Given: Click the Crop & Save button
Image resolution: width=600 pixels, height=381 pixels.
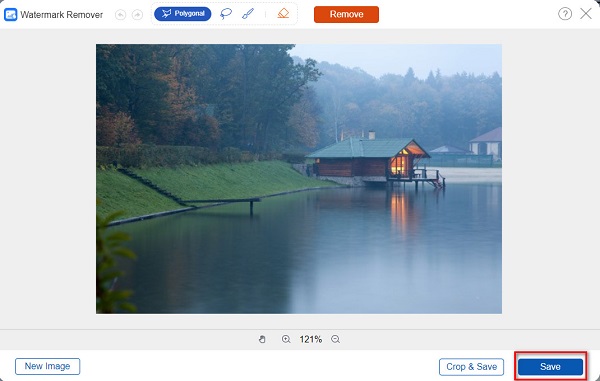Looking at the screenshot, I should point(471,367).
